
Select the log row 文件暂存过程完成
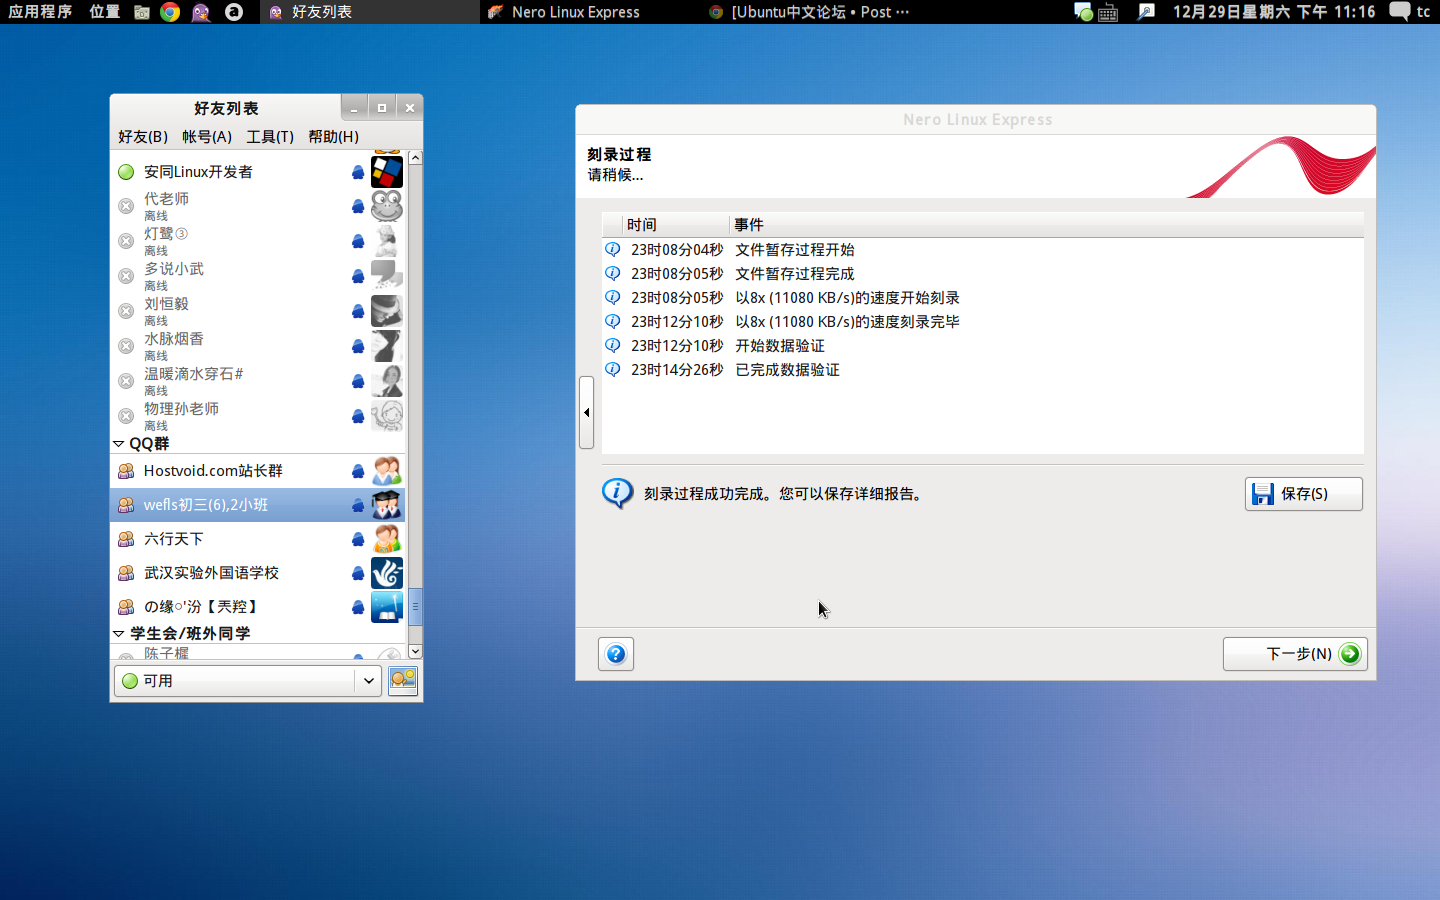[983, 273]
